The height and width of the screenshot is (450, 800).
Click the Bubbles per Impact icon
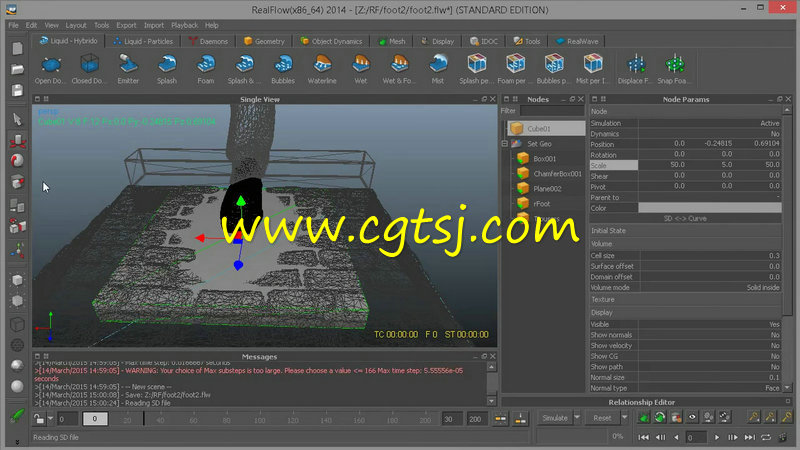pos(554,64)
